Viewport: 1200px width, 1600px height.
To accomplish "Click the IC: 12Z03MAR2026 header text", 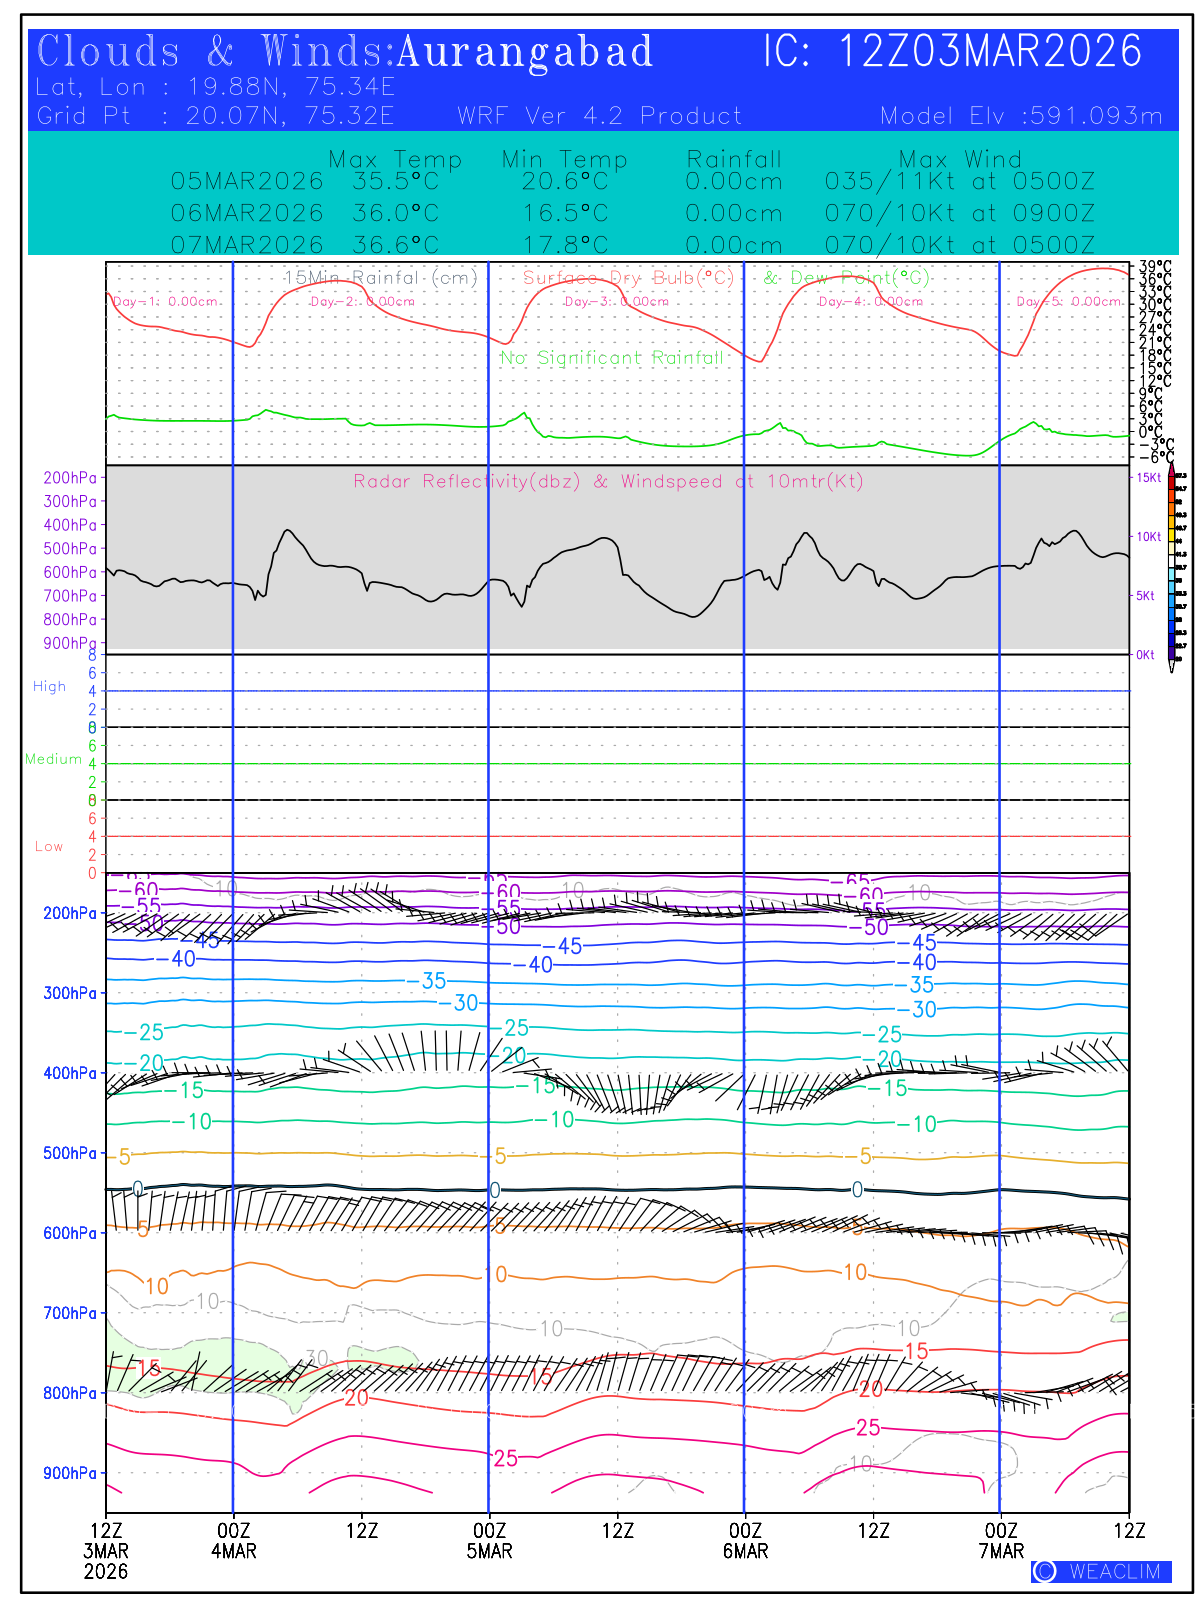I will coord(952,52).
